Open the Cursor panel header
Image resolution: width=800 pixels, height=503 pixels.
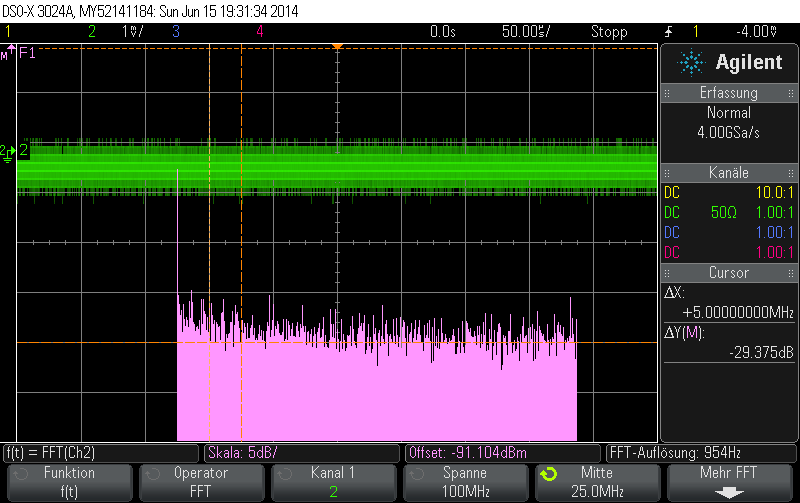729,272
